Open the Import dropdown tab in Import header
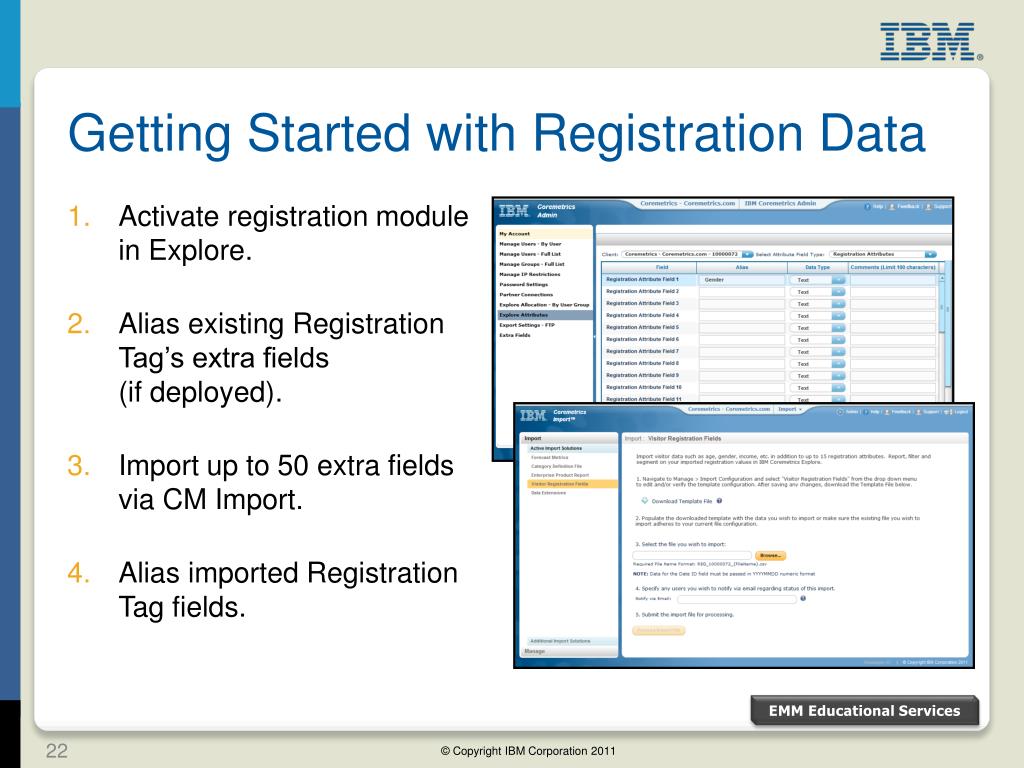The image size is (1024, 768). click(790, 409)
